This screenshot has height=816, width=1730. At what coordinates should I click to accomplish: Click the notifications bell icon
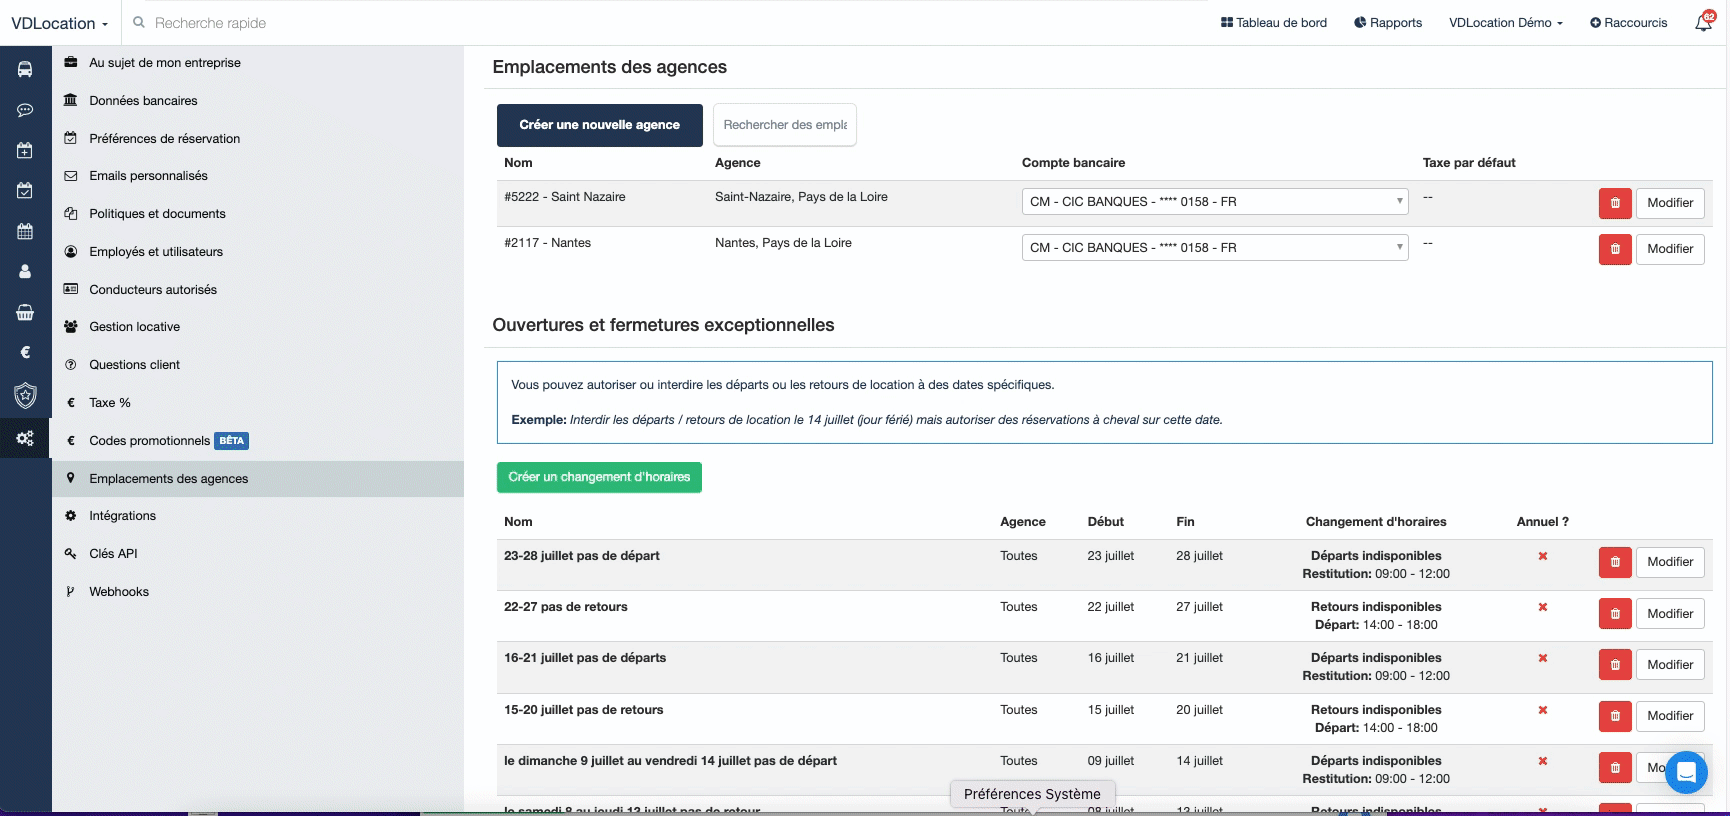[1703, 23]
